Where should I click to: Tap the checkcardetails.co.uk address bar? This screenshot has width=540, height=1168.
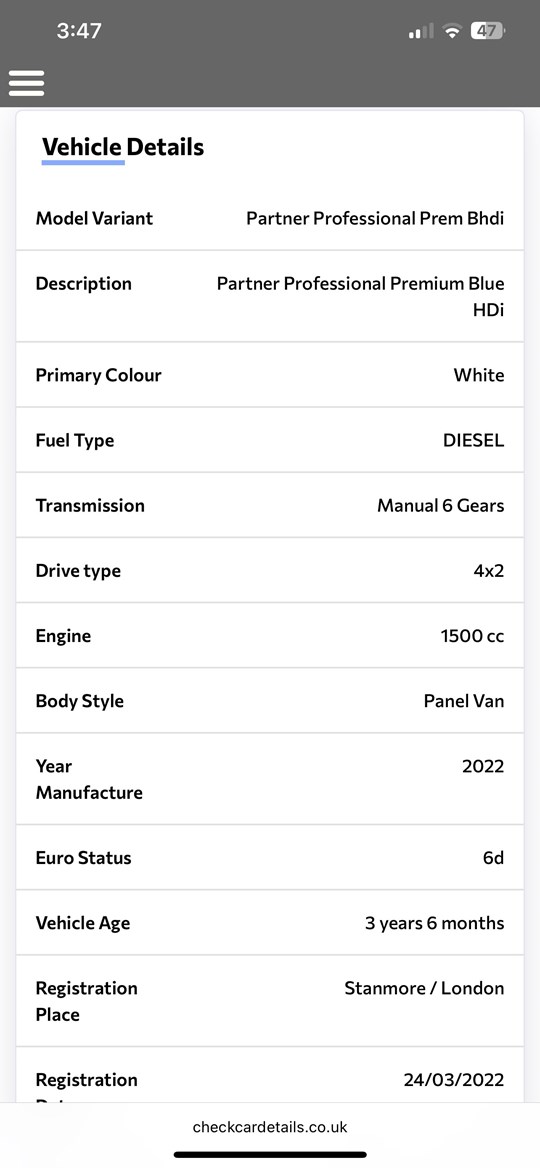point(270,1127)
